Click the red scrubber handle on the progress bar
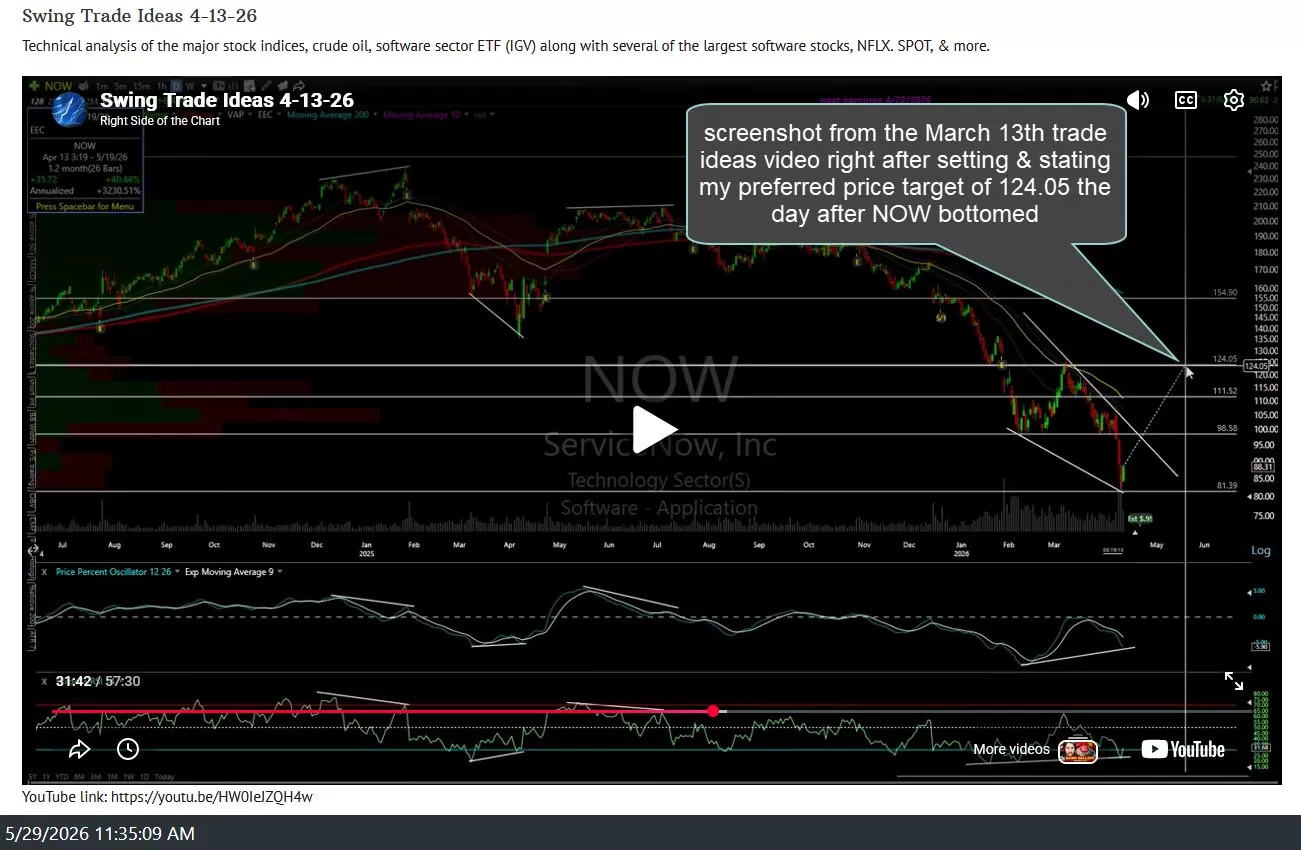 point(713,711)
